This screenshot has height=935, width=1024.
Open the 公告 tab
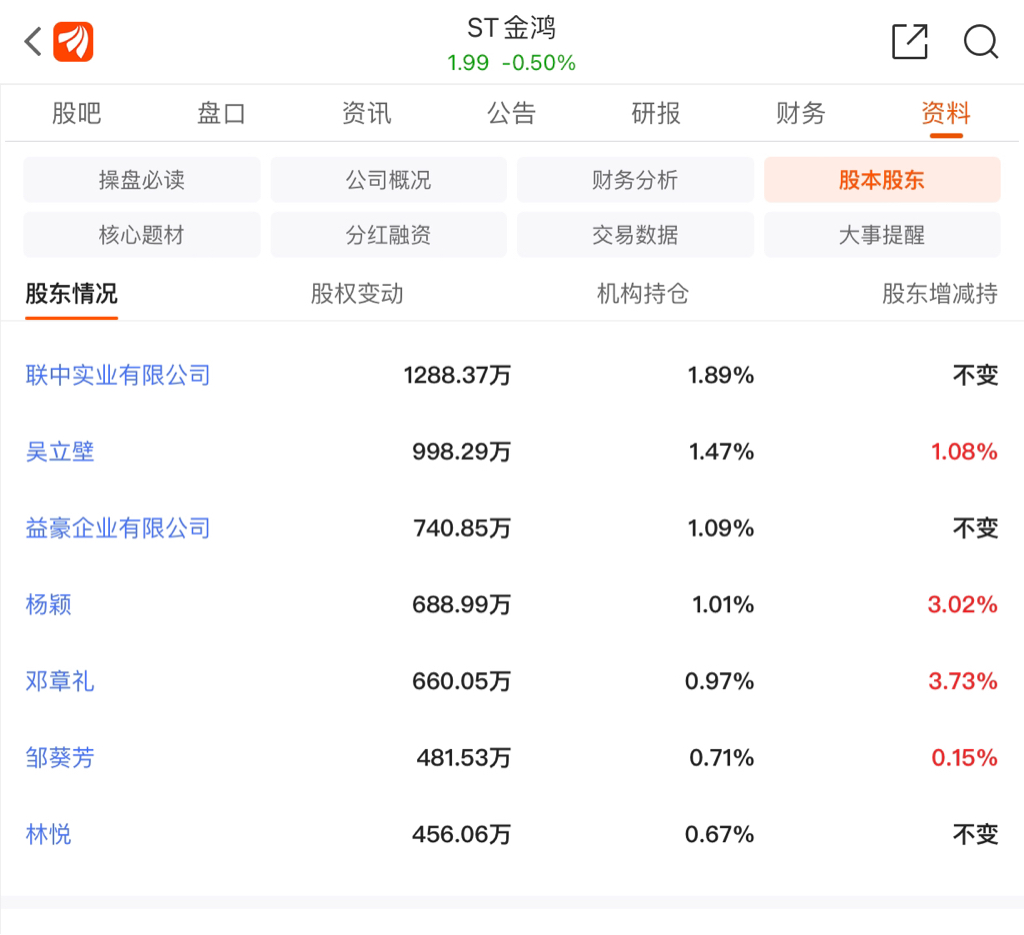click(511, 113)
